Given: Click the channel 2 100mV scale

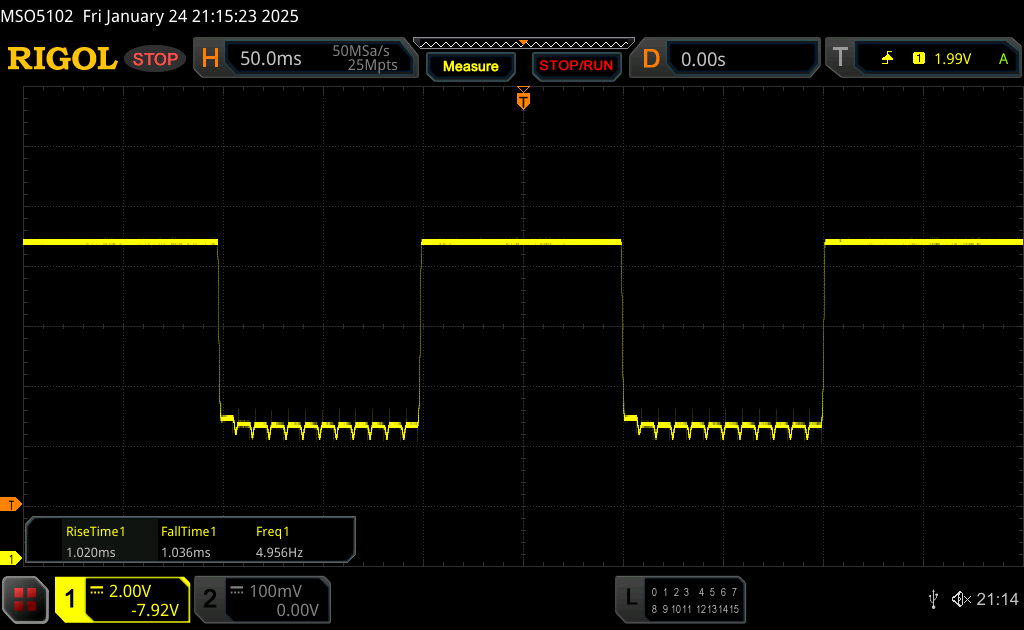Looking at the screenshot, I should tap(275, 591).
